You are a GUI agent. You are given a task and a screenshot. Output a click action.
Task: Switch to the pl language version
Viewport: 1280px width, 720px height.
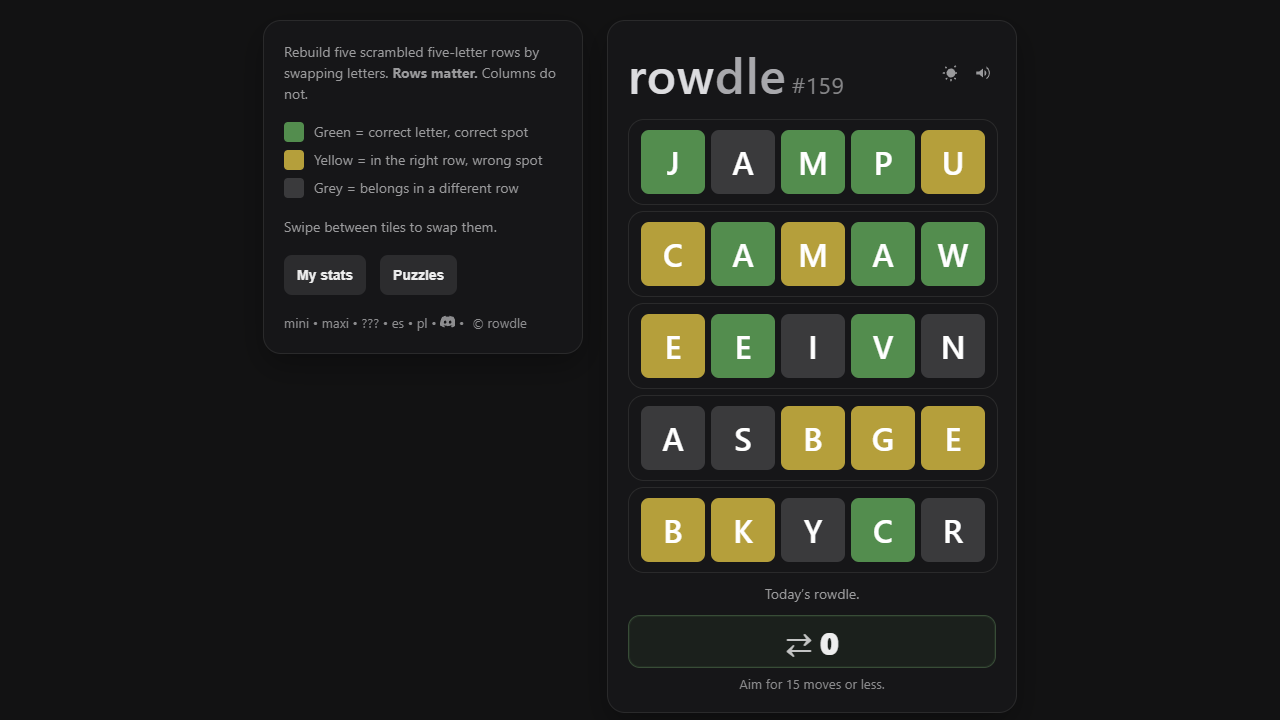click(x=422, y=324)
